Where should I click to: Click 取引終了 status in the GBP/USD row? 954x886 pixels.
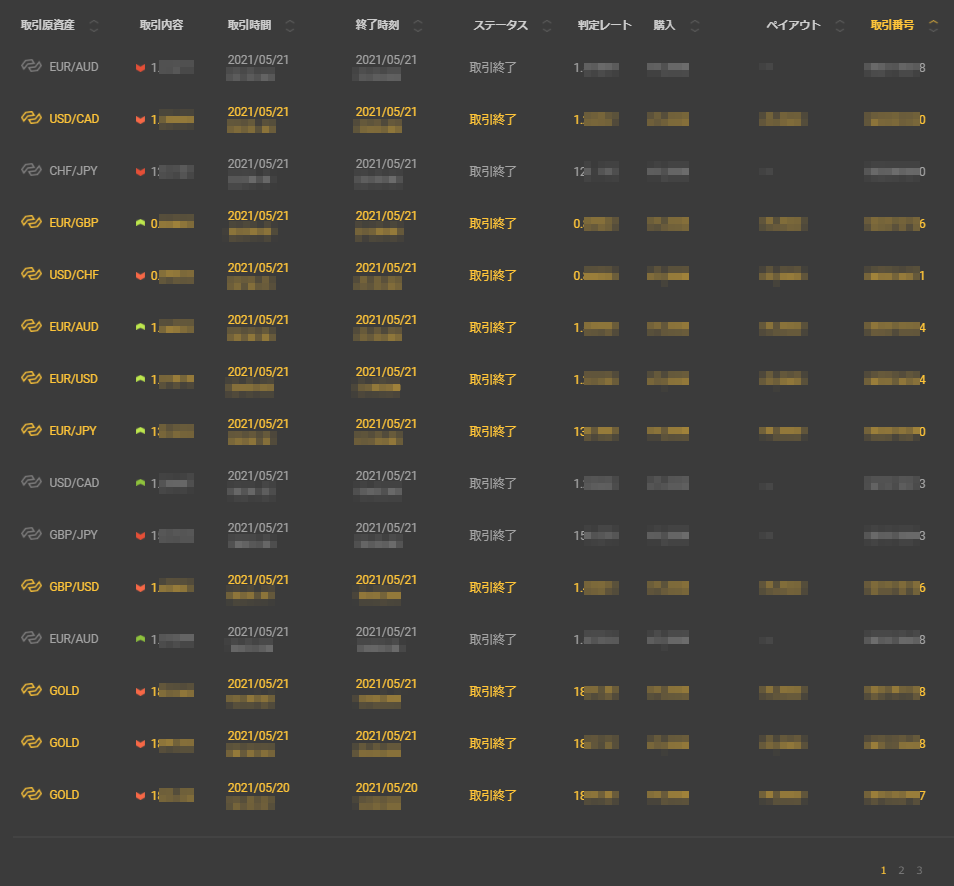[493, 587]
